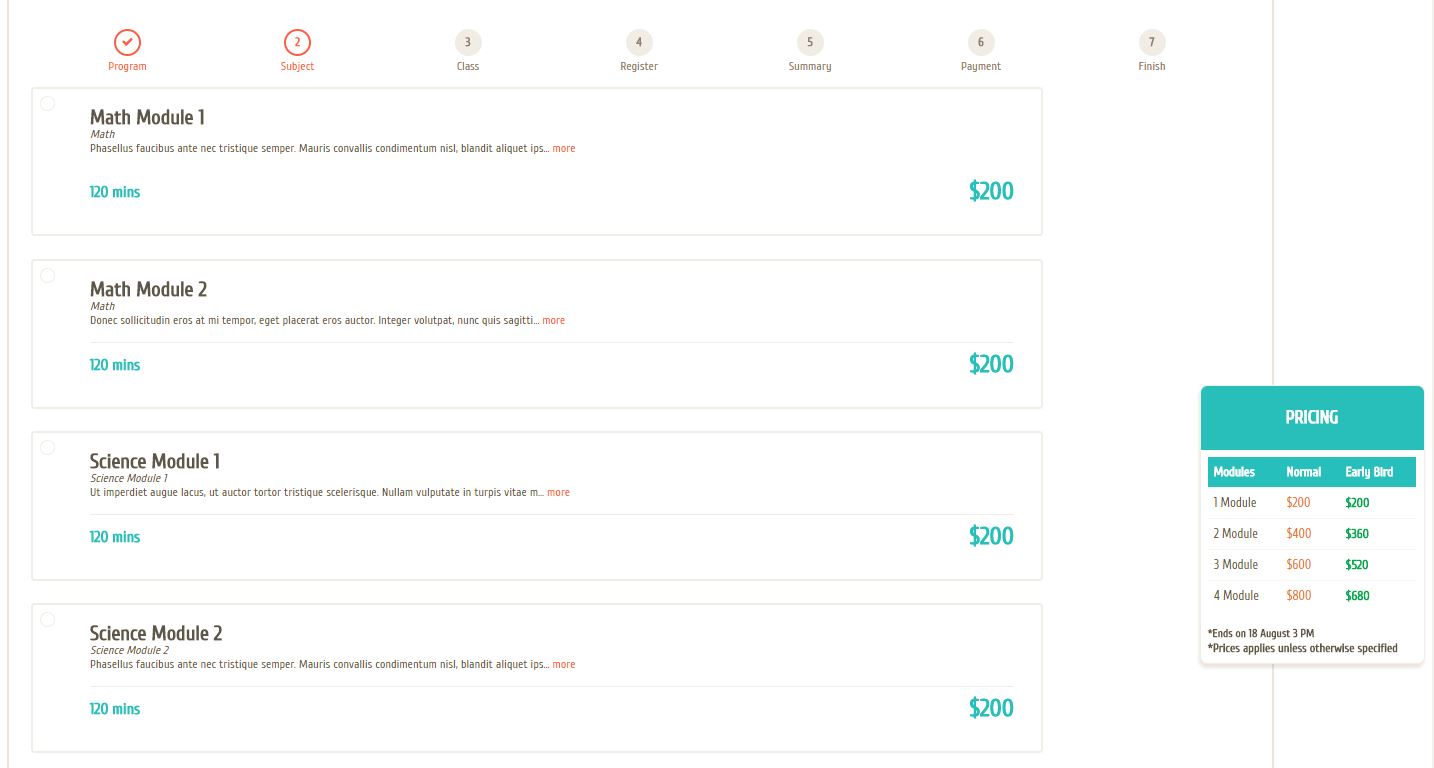Click the Early Bird column header

(1369, 472)
